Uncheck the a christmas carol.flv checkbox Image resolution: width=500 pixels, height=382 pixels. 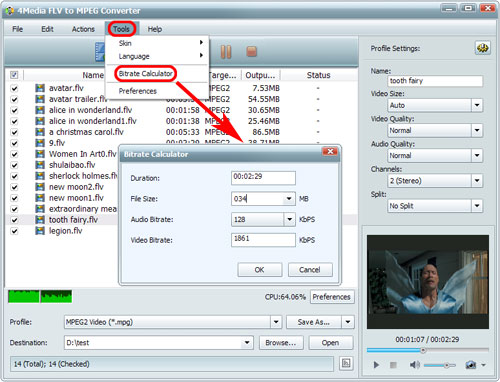tap(14, 132)
